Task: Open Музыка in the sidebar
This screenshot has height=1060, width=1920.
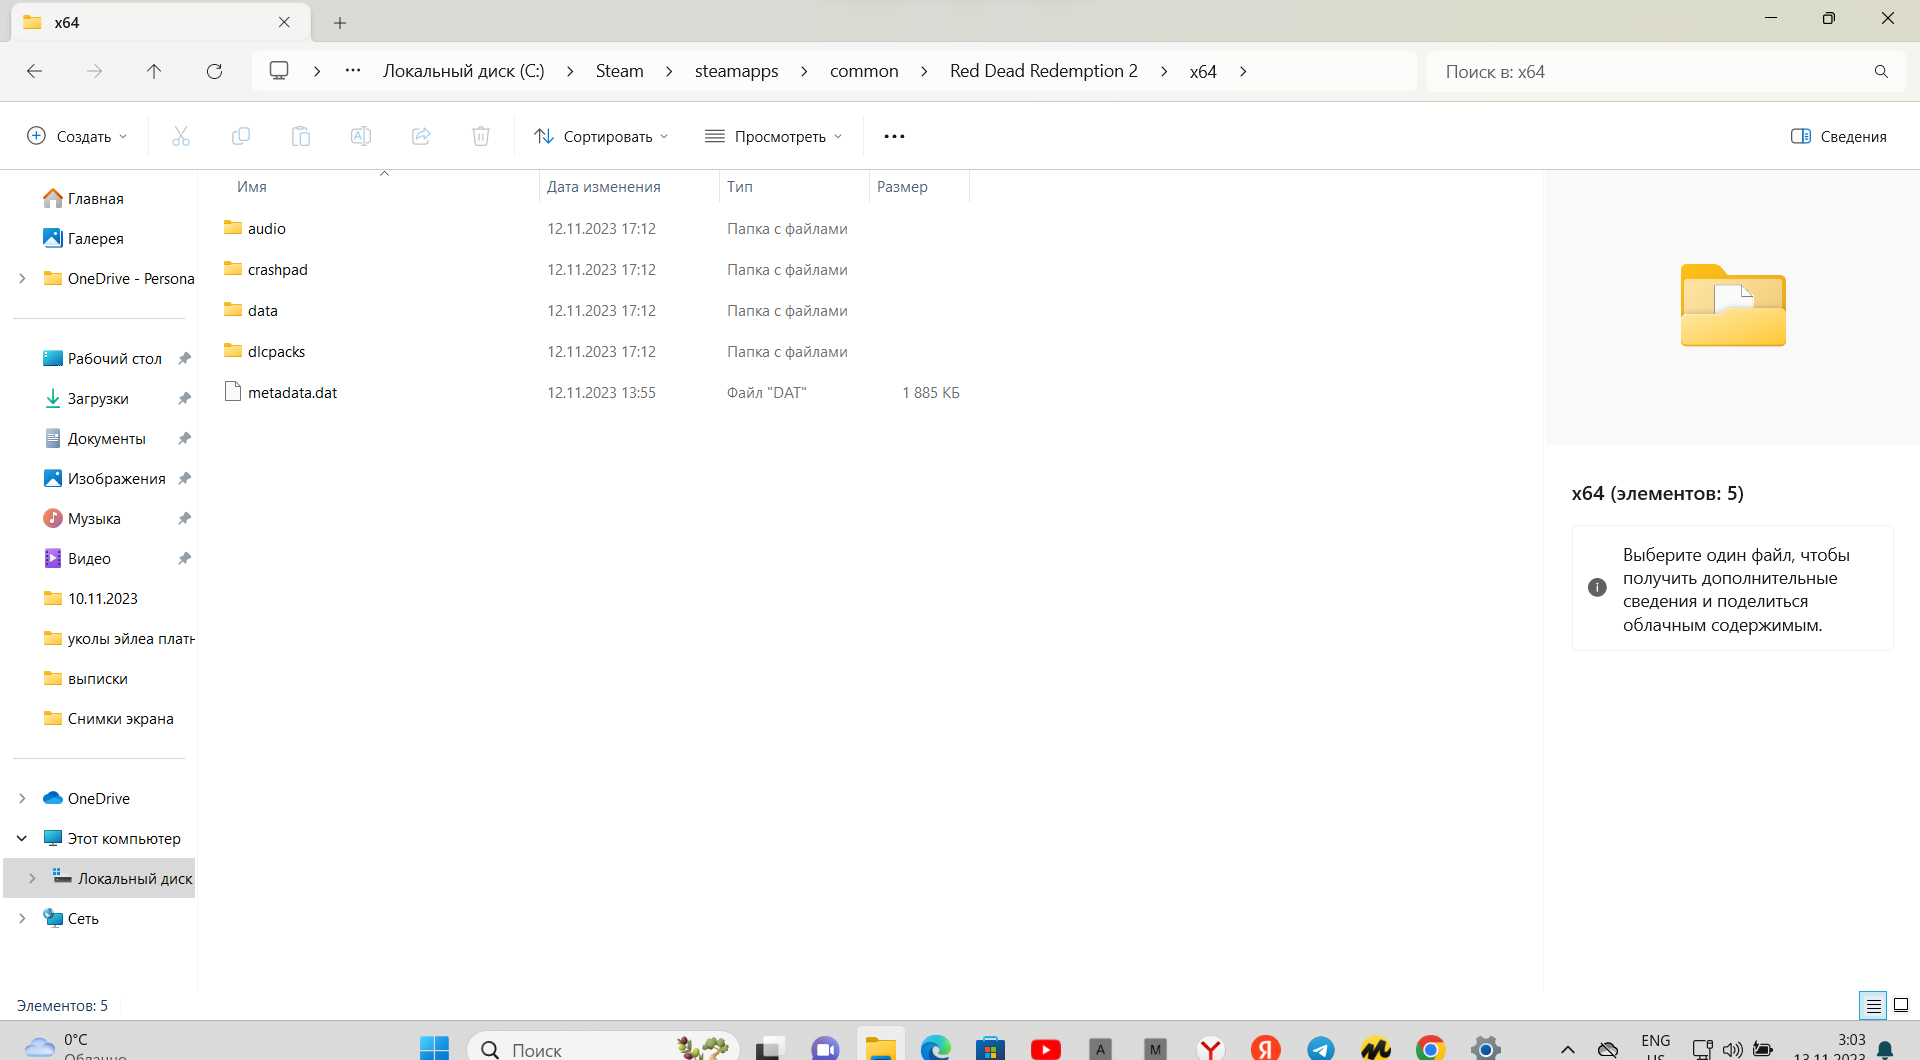Action: [94, 519]
